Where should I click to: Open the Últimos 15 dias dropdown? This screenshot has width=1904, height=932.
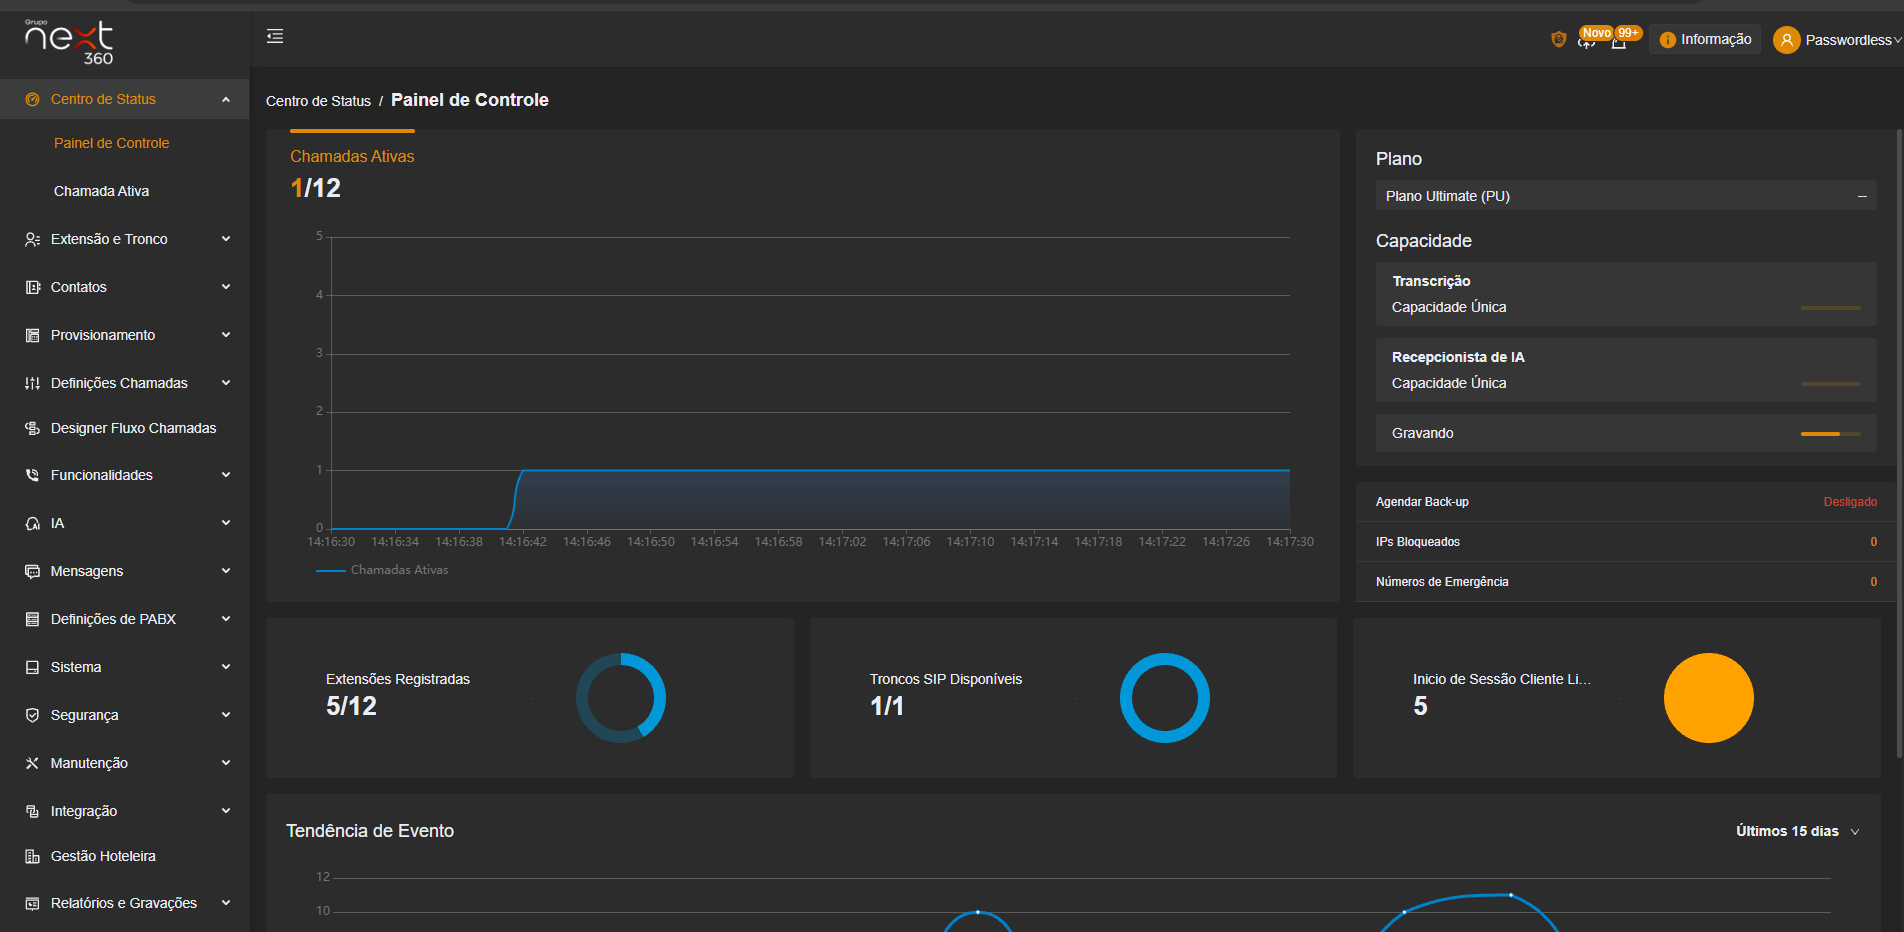pyautogui.click(x=1797, y=831)
